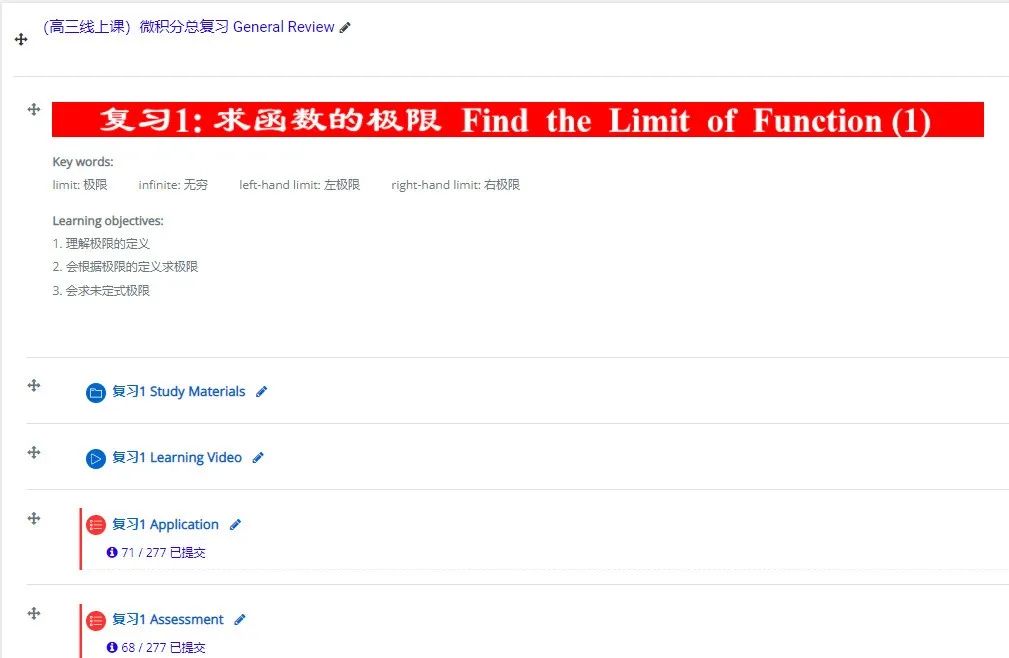
Task: Click the red Find the Limit of Function banner
Action: point(517,120)
